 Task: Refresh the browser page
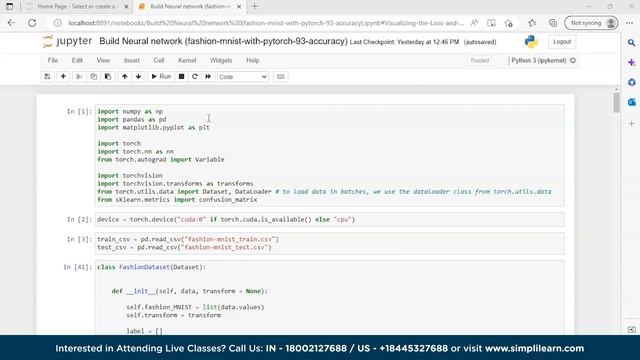32,23
